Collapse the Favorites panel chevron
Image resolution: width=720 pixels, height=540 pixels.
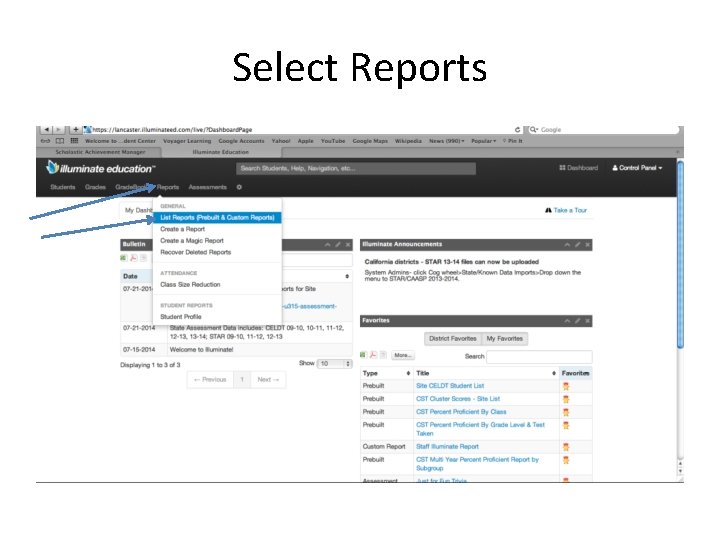tap(567, 321)
